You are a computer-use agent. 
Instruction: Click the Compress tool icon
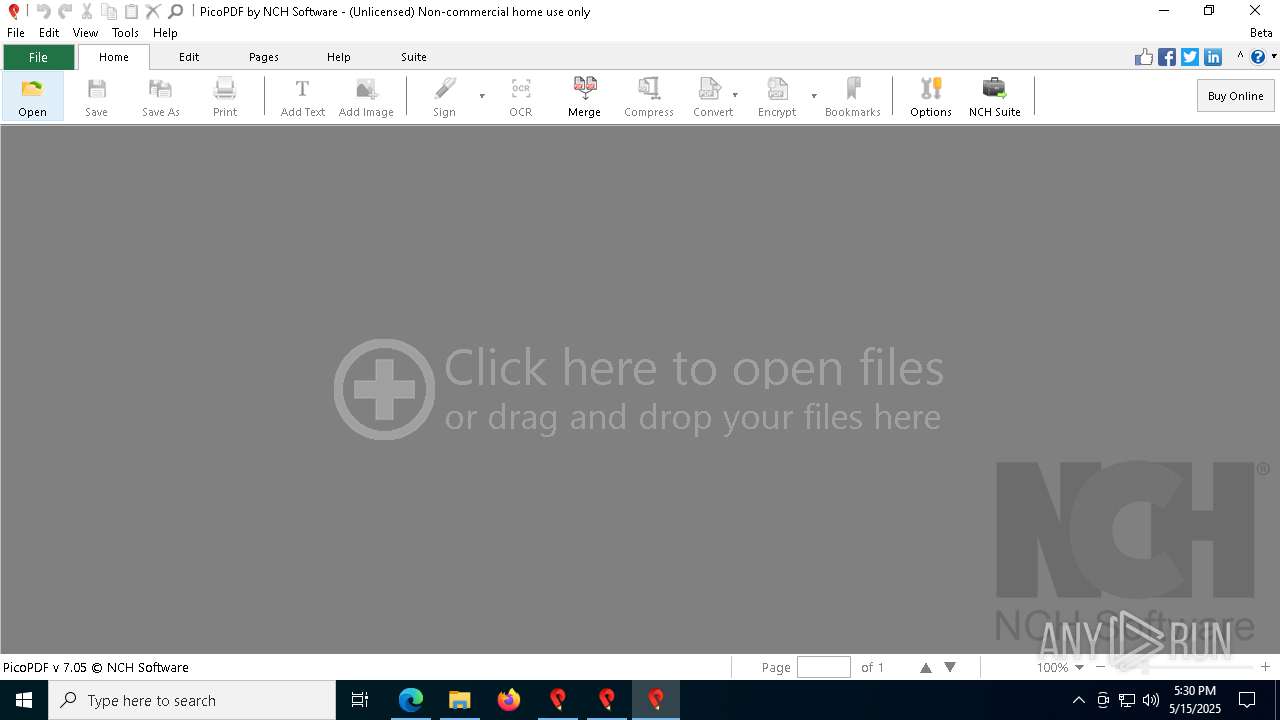pyautogui.click(x=649, y=89)
